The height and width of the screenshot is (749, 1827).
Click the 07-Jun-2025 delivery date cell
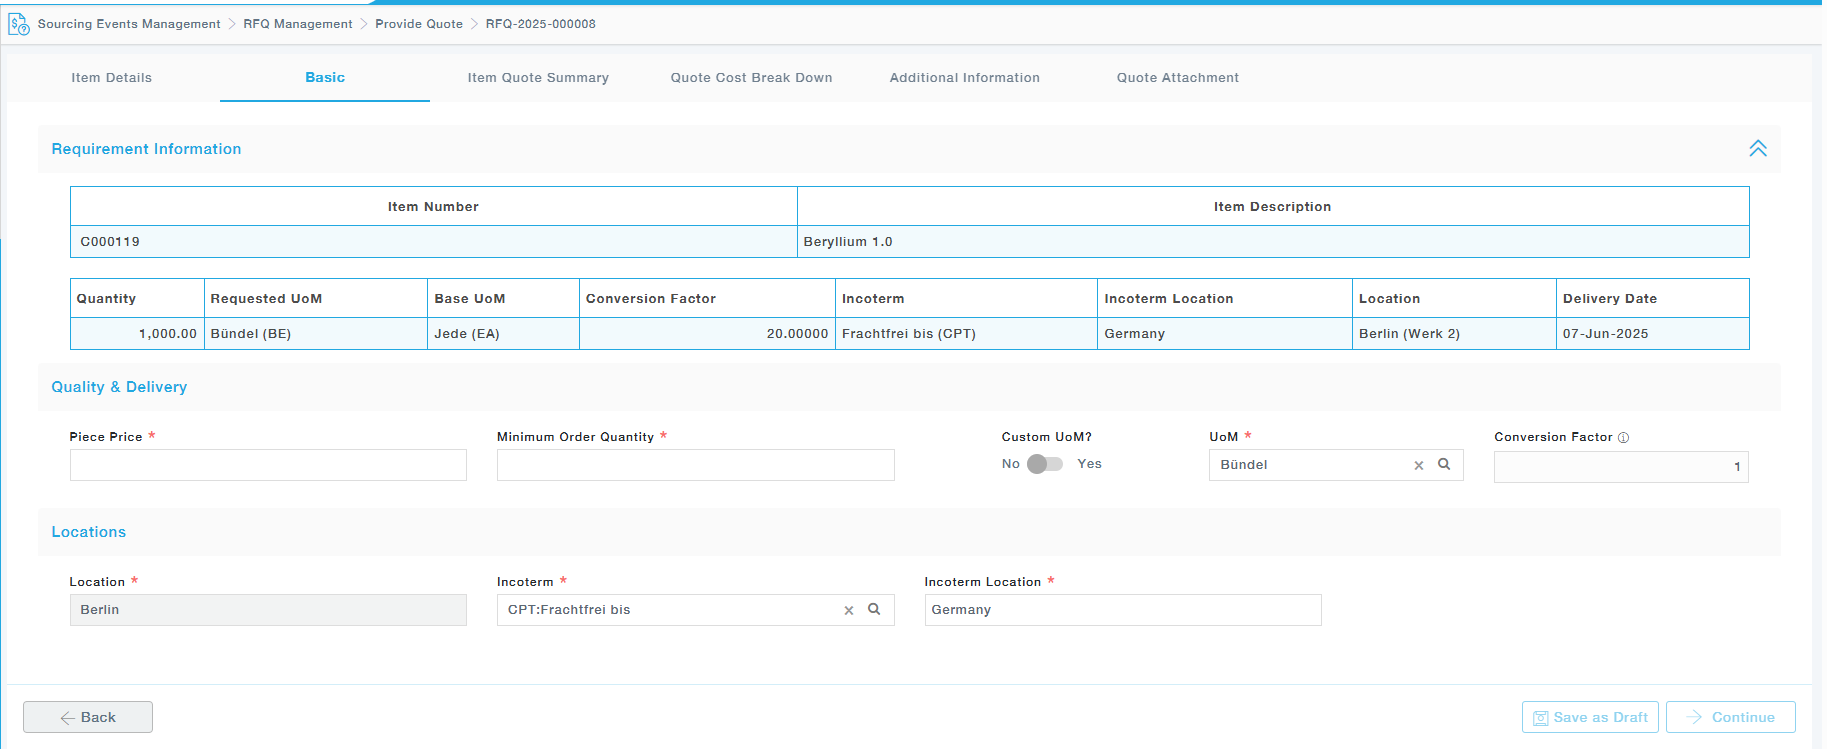click(1653, 334)
